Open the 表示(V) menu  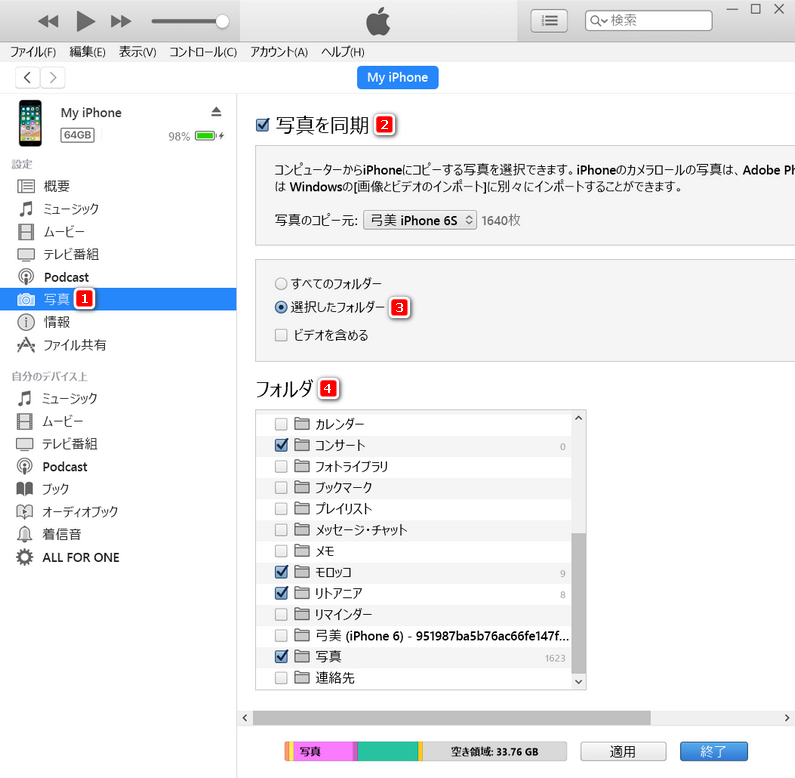coord(137,52)
